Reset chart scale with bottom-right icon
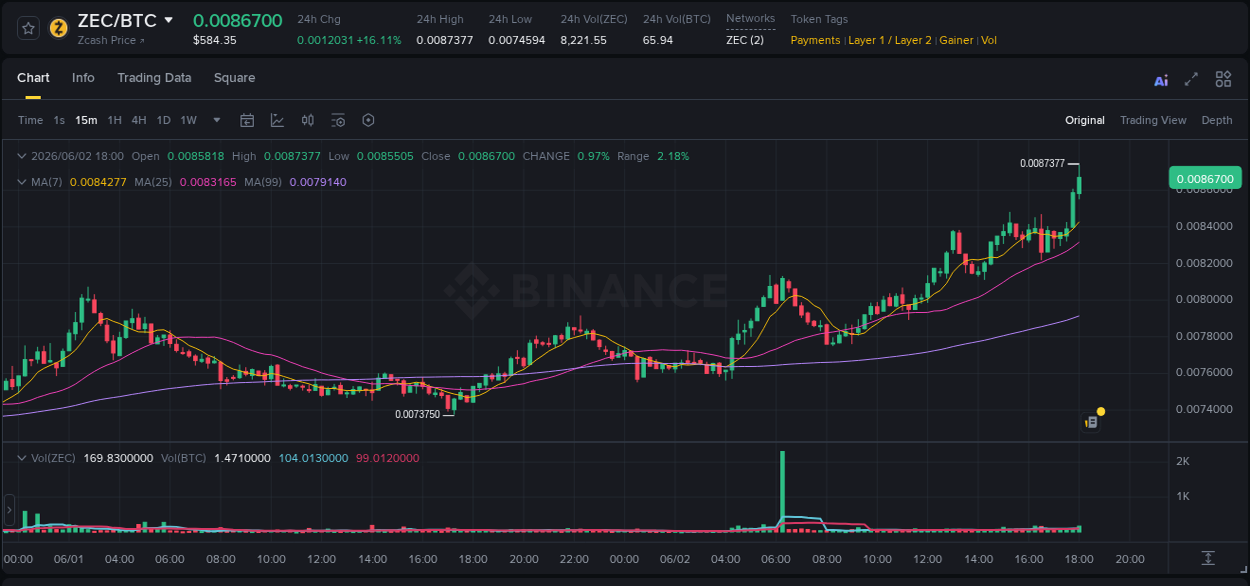This screenshot has height=586, width=1250. coord(1208,557)
